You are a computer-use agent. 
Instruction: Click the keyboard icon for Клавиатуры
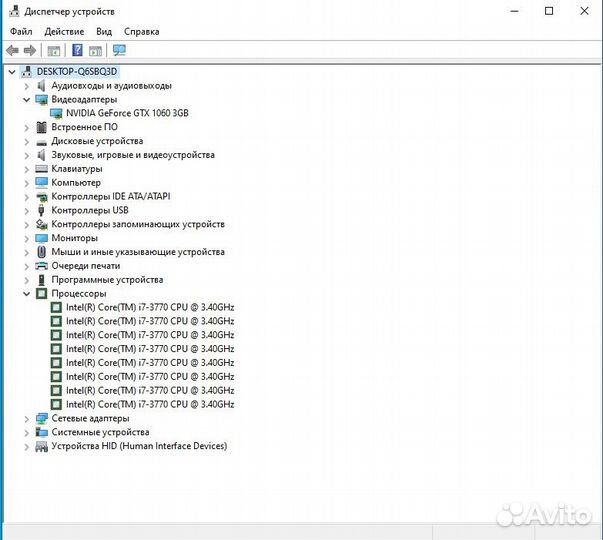(x=42, y=169)
